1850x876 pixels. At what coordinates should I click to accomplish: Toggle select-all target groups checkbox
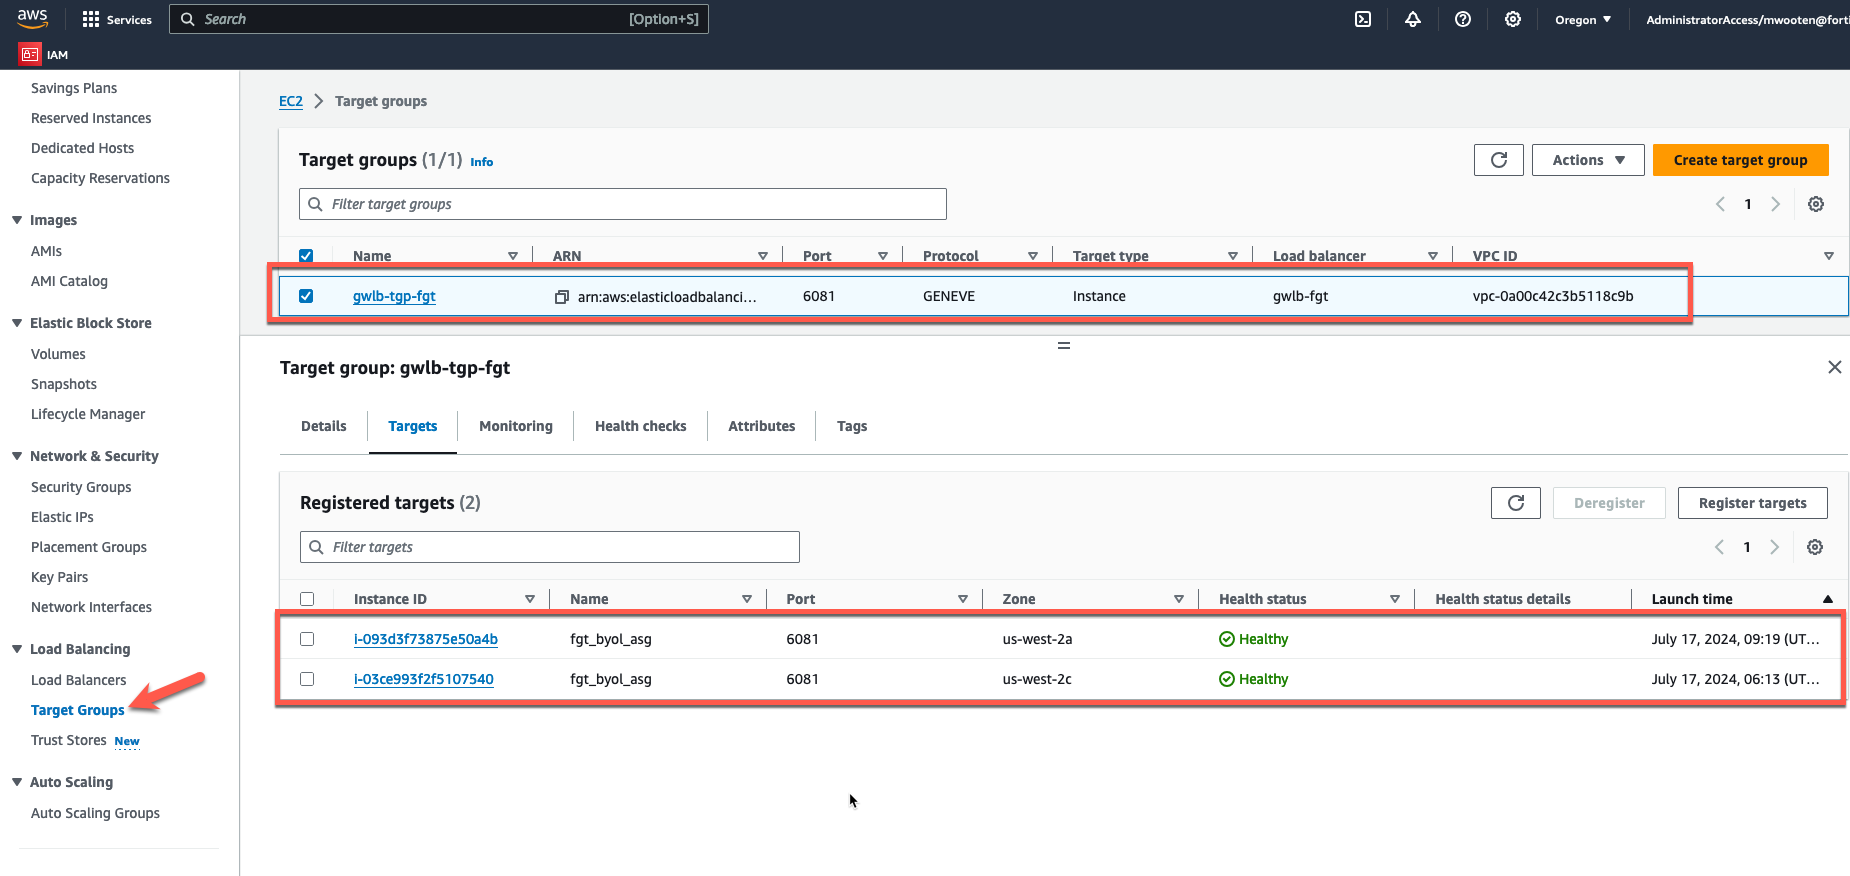pos(306,256)
